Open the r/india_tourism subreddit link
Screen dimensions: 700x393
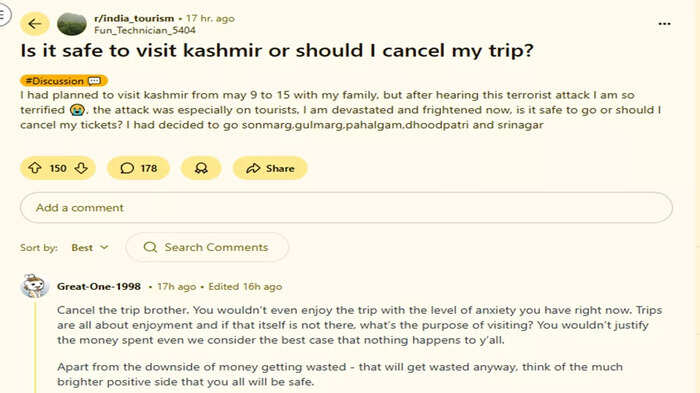tap(134, 18)
